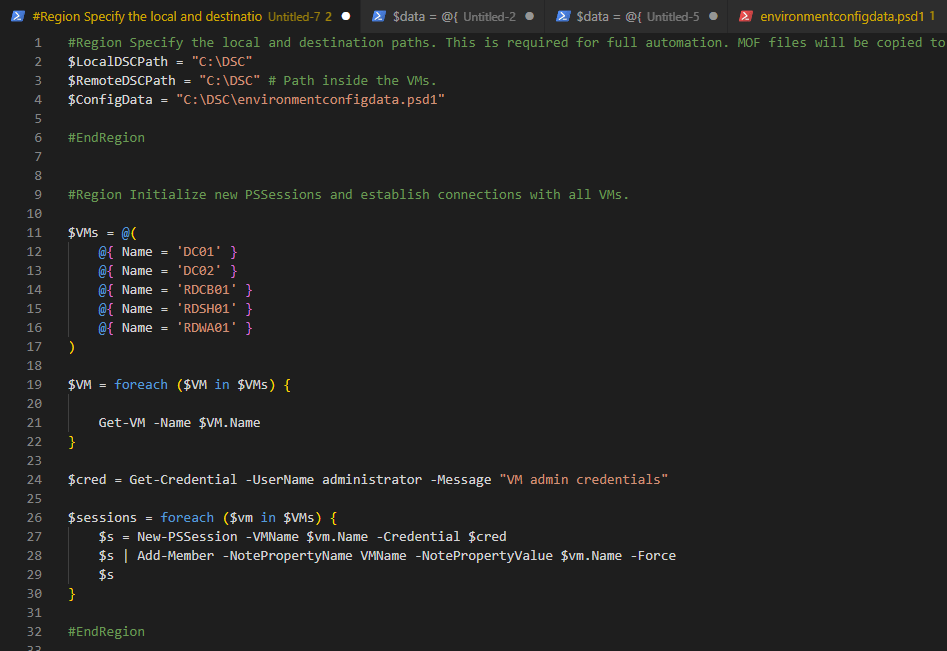Click the 'RDSH01' string value
Image resolution: width=947 pixels, height=651 pixels.
[x=206, y=309]
